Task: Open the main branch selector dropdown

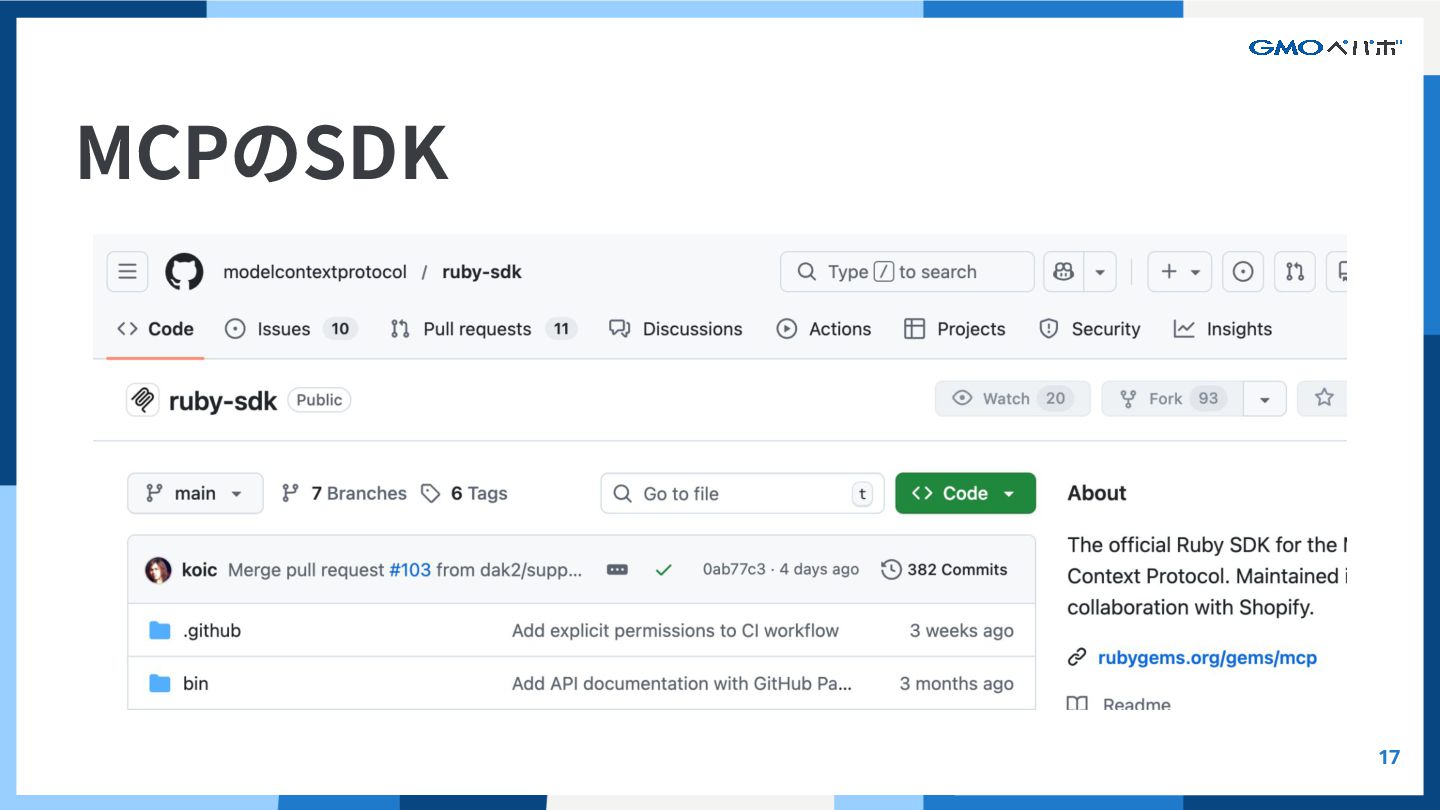Action: pyautogui.click(x=195, y=493)
